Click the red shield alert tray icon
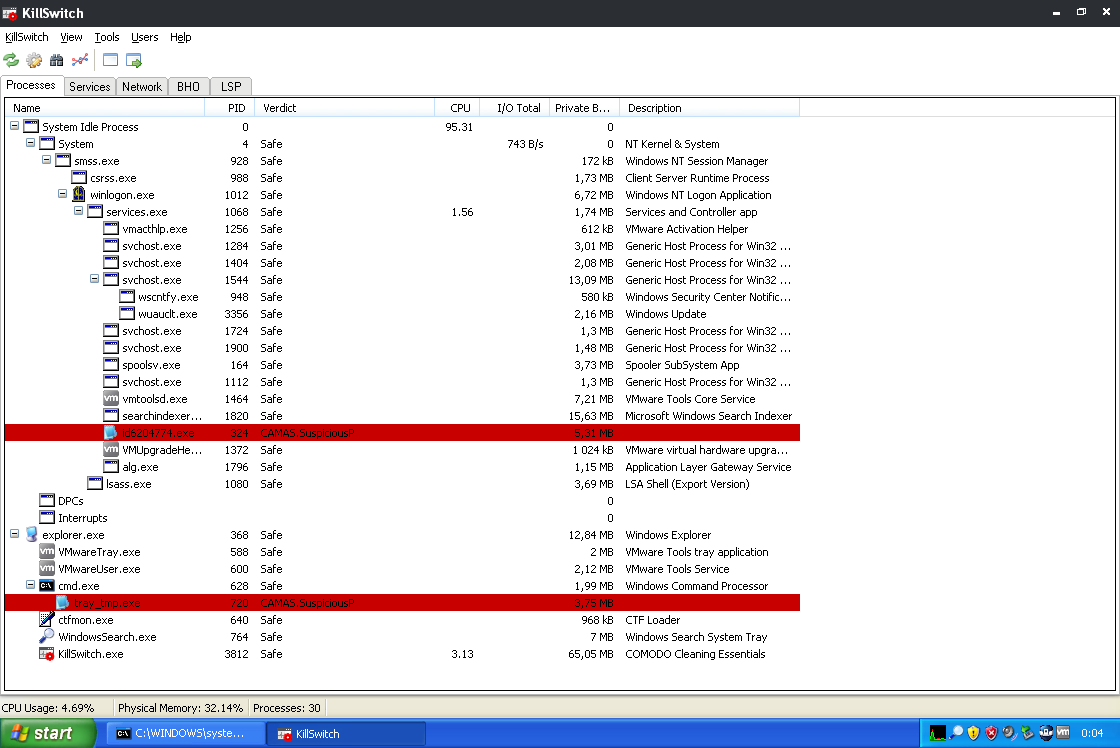This screenshot has height=748, width=1120. (x=991, y=733)
